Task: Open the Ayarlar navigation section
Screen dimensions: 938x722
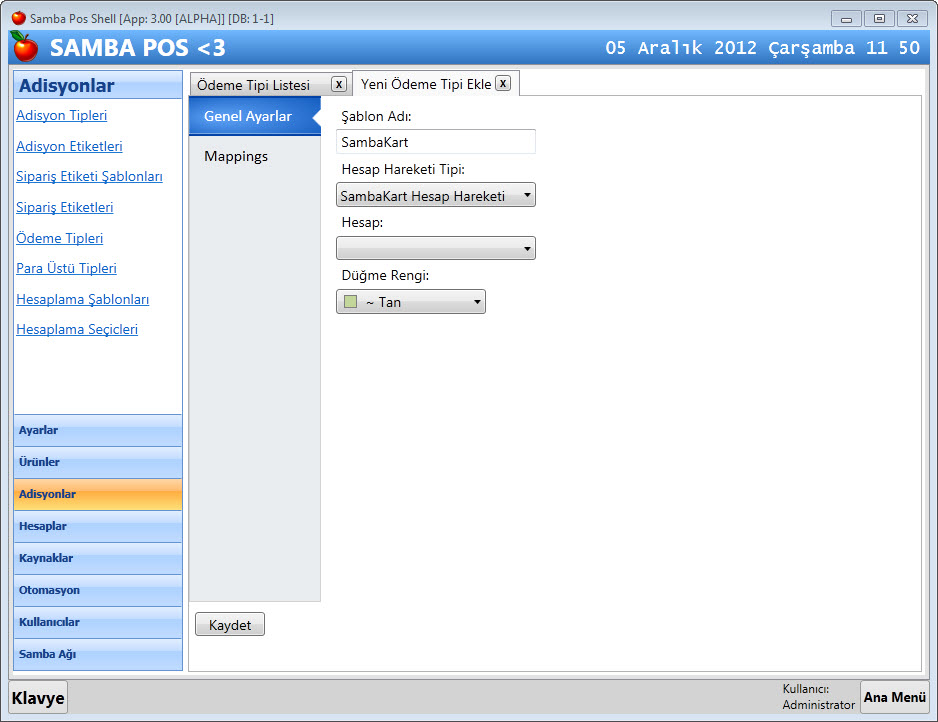Action: pyautogui.click(x=98, y=430)
